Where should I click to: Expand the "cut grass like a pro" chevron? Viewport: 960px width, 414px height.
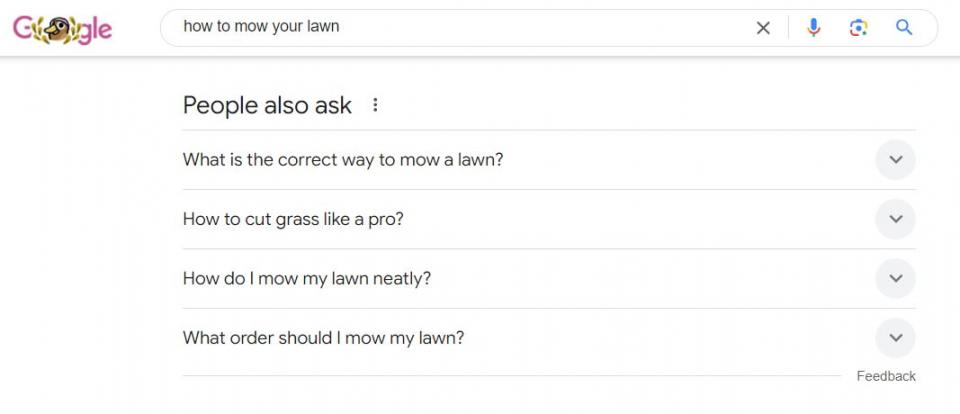point(895,219)
